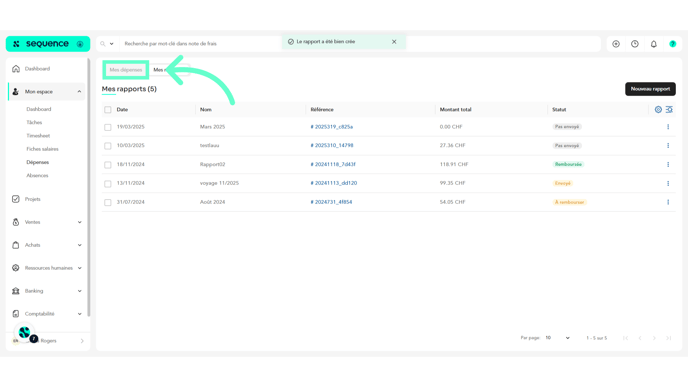Click the Achats shopping bag icon
This screenshot has width=688, height=387.
(x=16, y=245)
